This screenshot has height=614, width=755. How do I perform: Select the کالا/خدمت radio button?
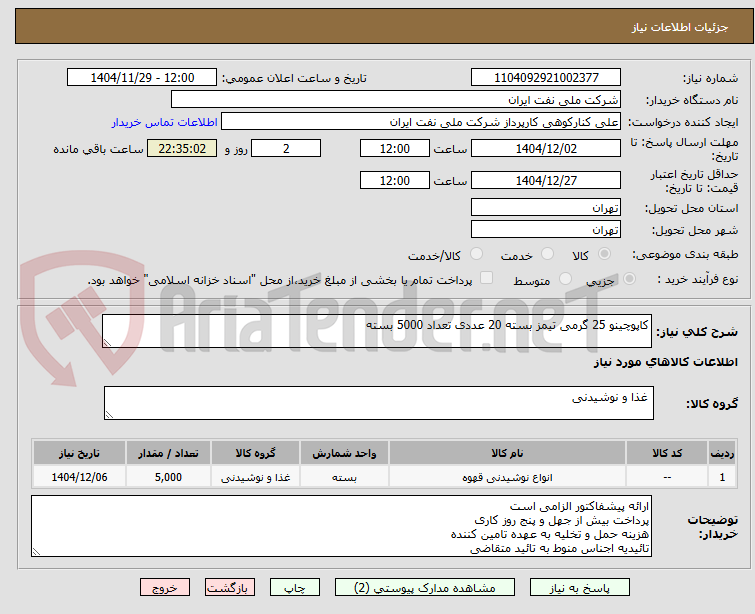[x=476, y=254]
